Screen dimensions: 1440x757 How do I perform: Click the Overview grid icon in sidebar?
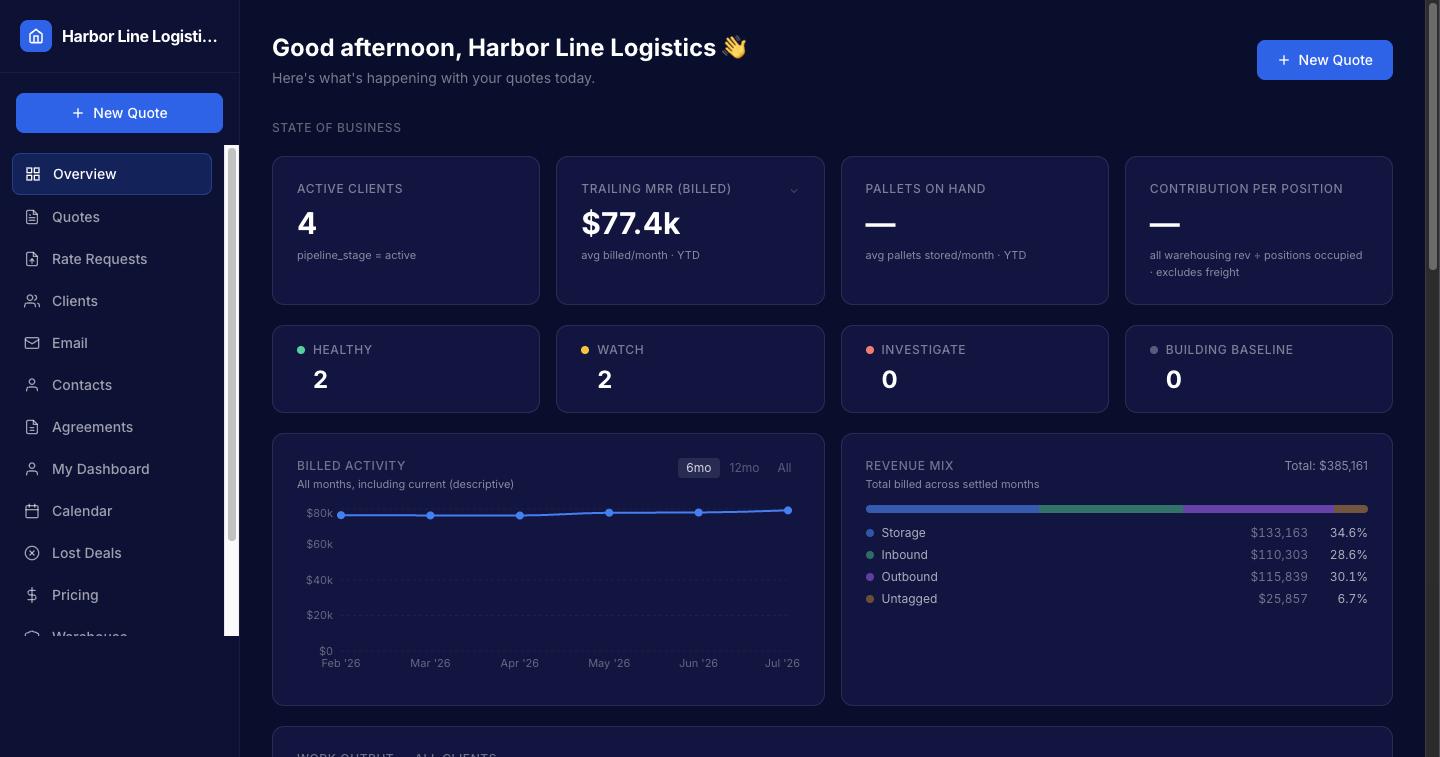pos(33,174)
